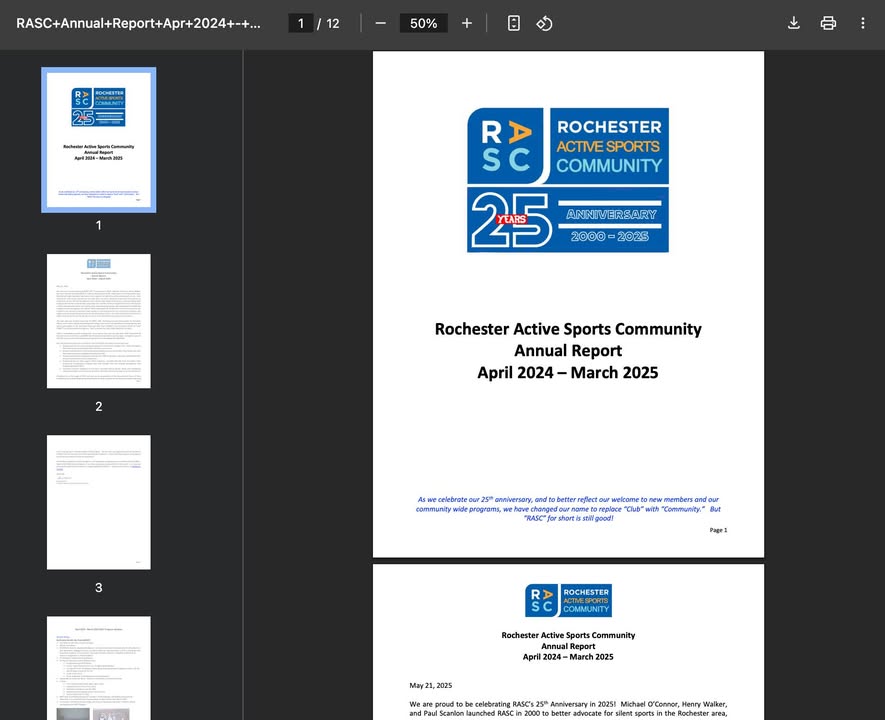Open the three-dot more actions menu
The height and width of the screenshot is (720, 885).
(862, 23)
